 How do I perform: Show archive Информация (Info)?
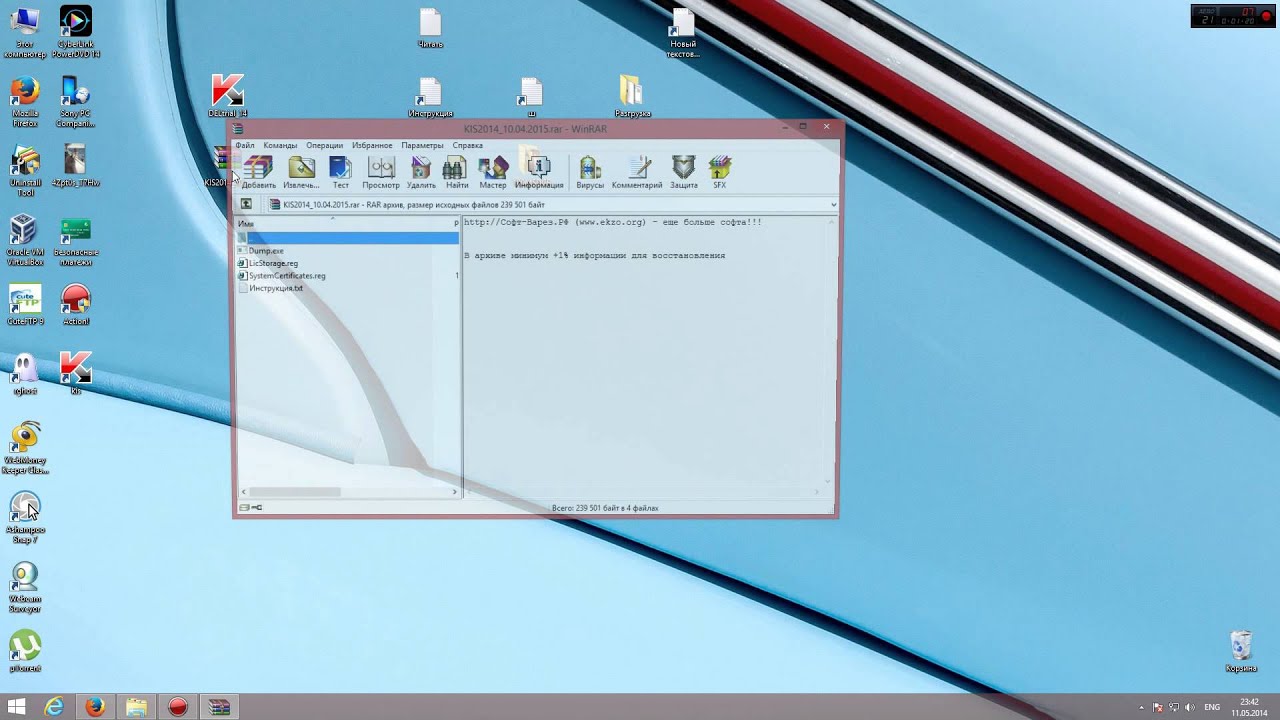coord(539,171)
